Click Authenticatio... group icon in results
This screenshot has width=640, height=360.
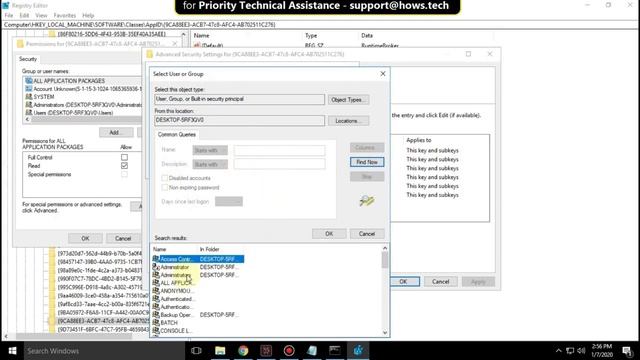point(156,307)
